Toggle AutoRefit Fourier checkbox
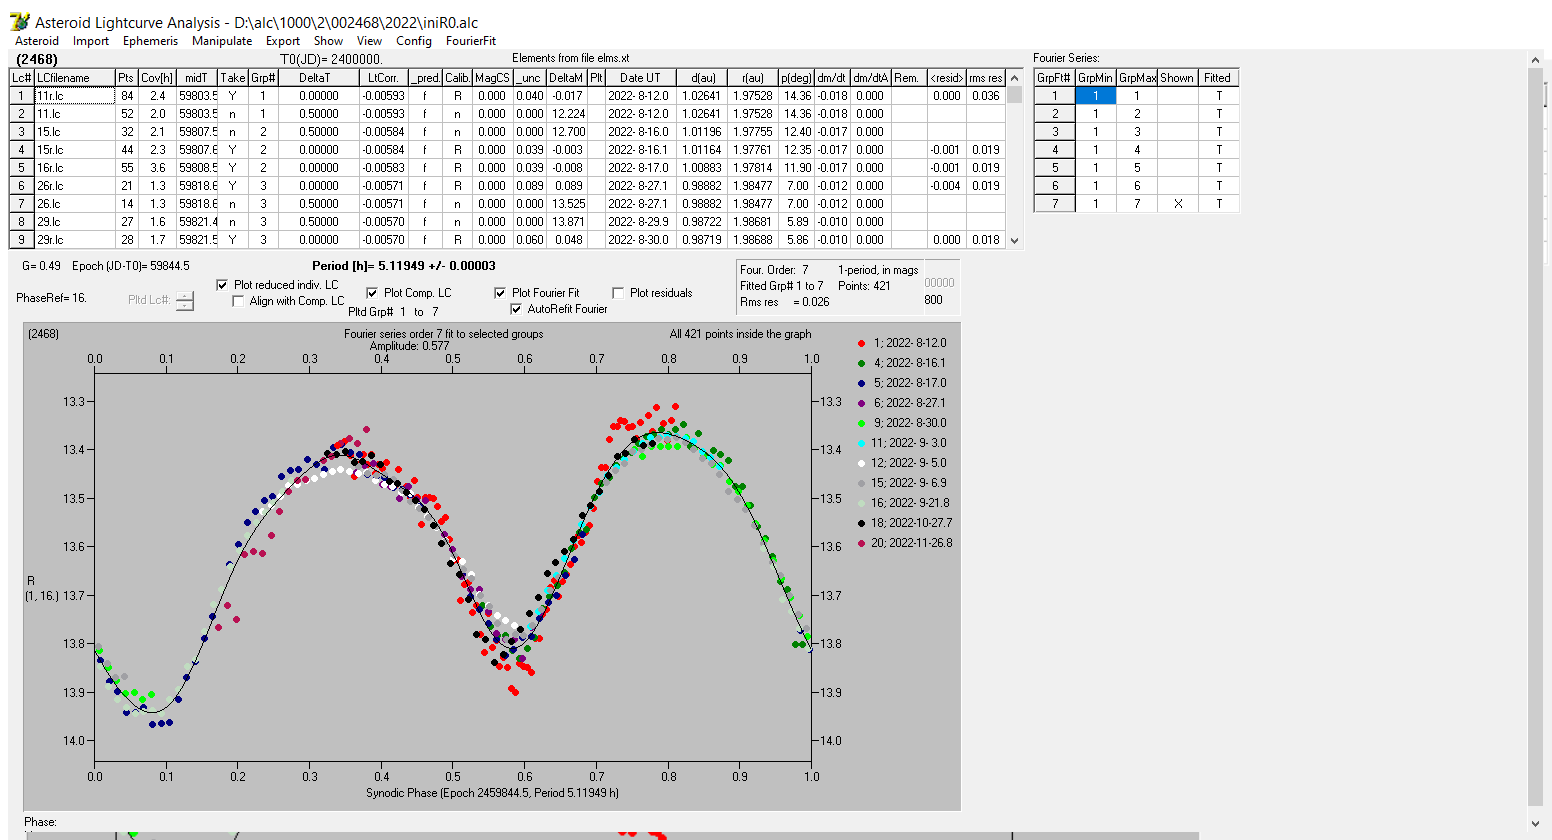1552x840 pixels. point(516,309)
